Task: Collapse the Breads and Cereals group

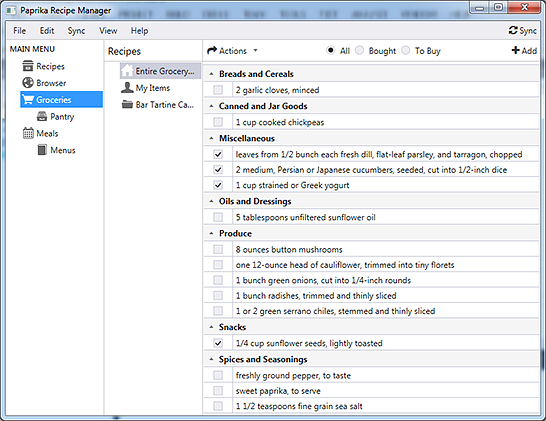Action: 211,74
